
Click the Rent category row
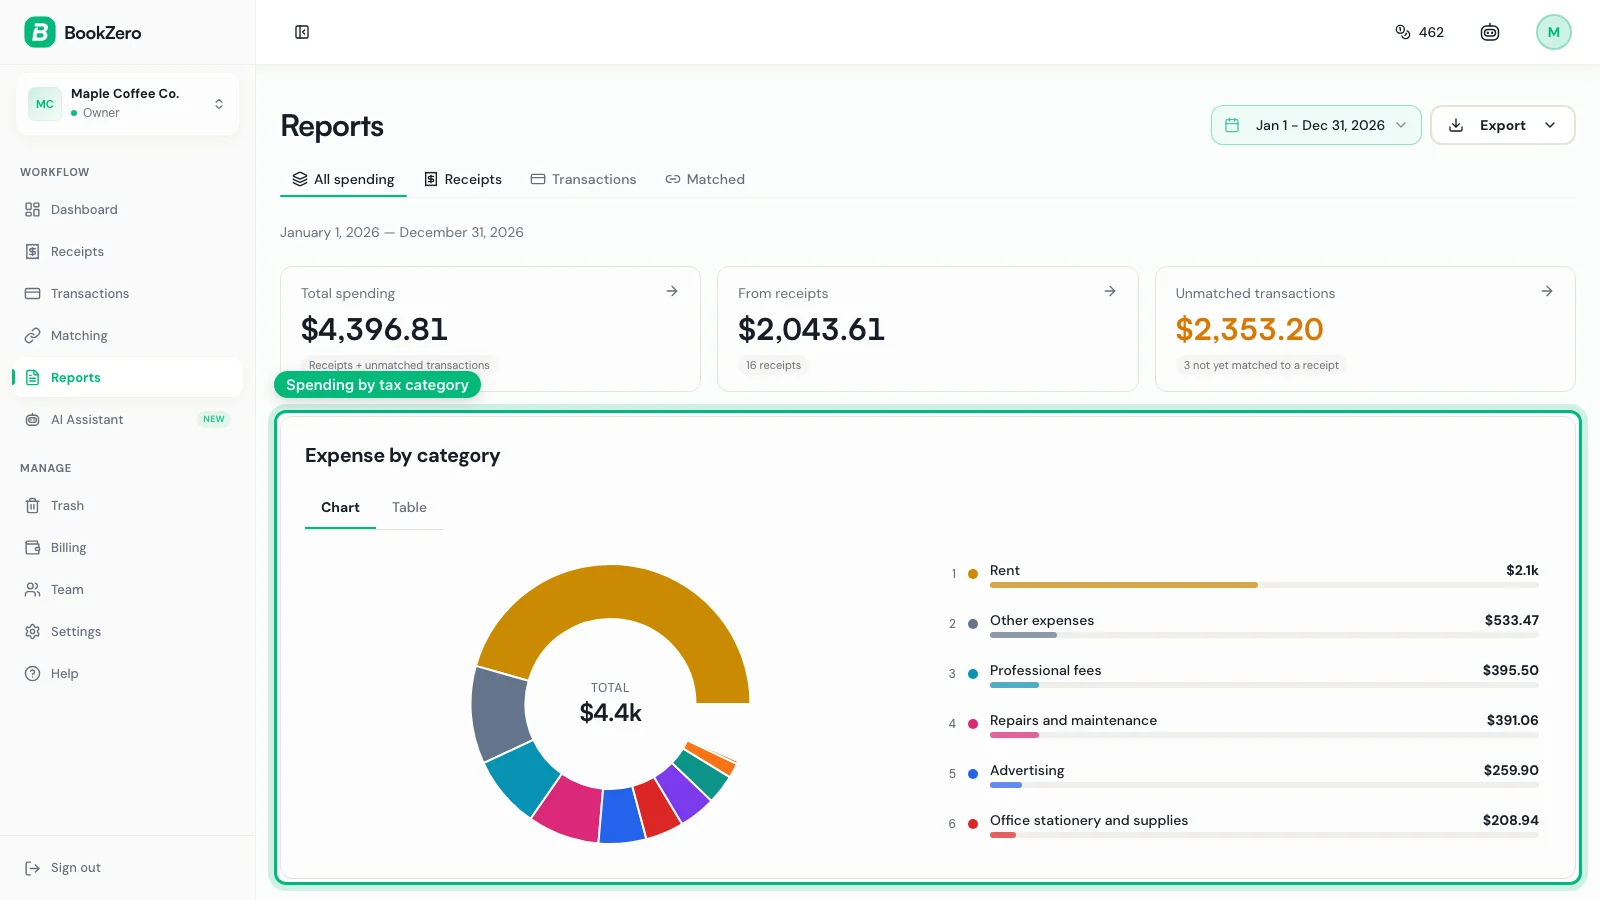point(1243,574)
